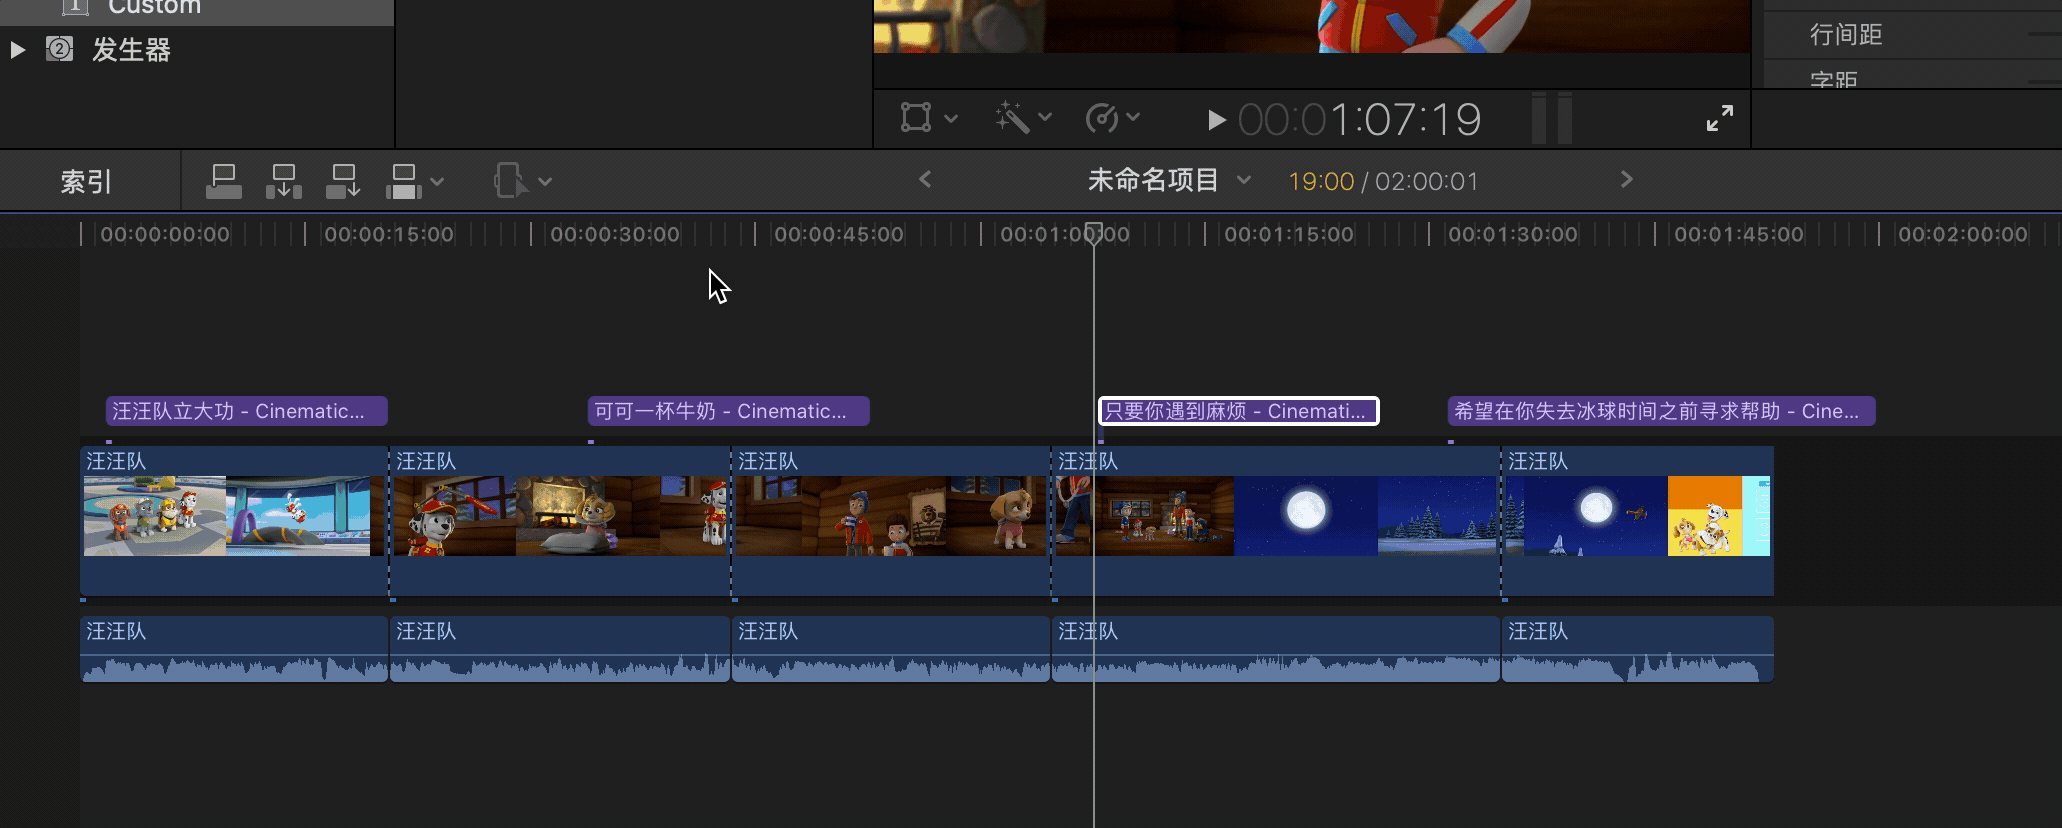Overwrite the storyline with selected clip

(404, 181)
